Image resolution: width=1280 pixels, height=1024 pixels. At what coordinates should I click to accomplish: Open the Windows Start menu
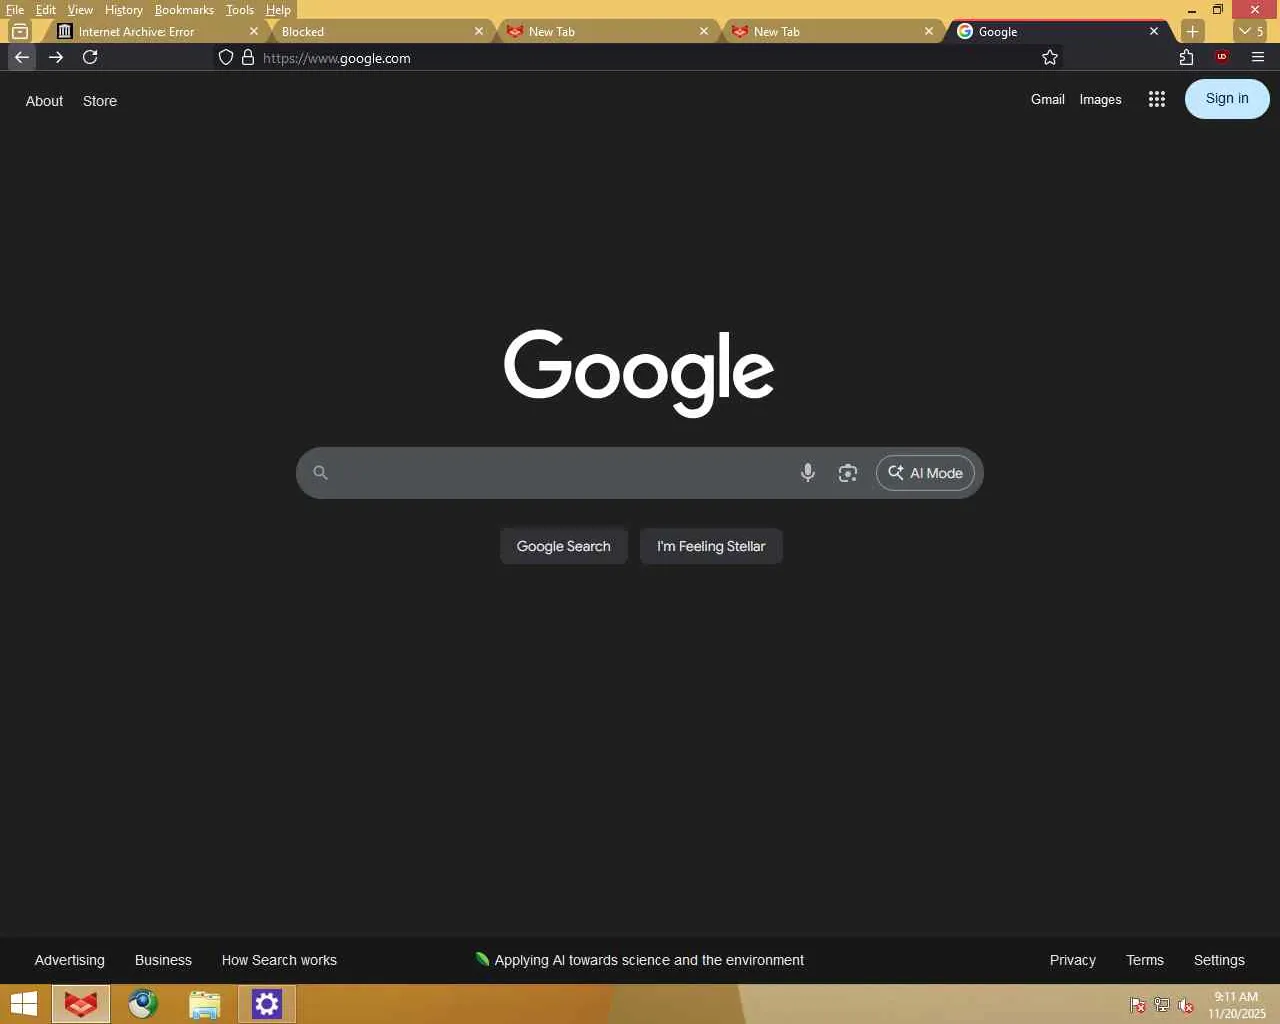[24, 1004]
